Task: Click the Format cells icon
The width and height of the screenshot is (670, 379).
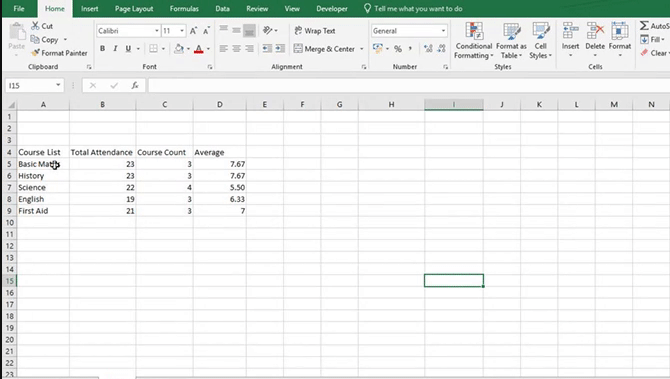Action: 620,31
